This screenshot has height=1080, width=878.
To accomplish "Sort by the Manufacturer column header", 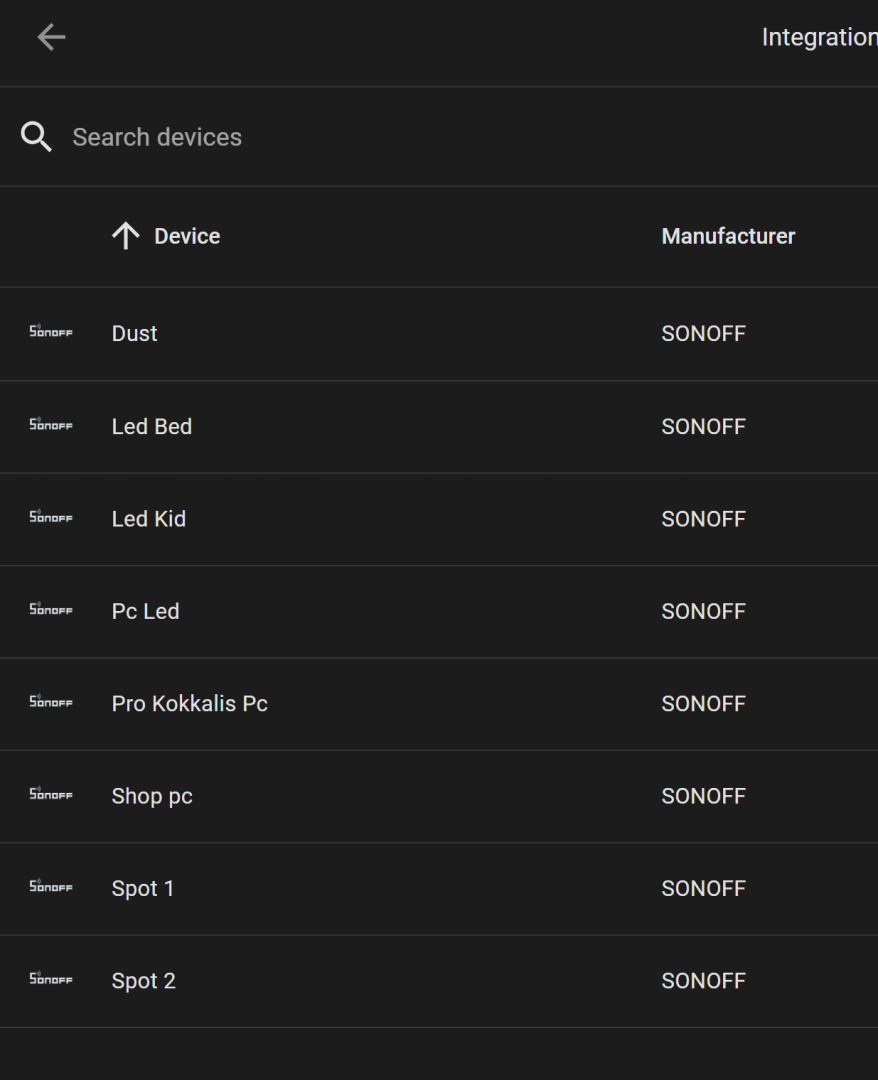I will click(x=728, y=236).
